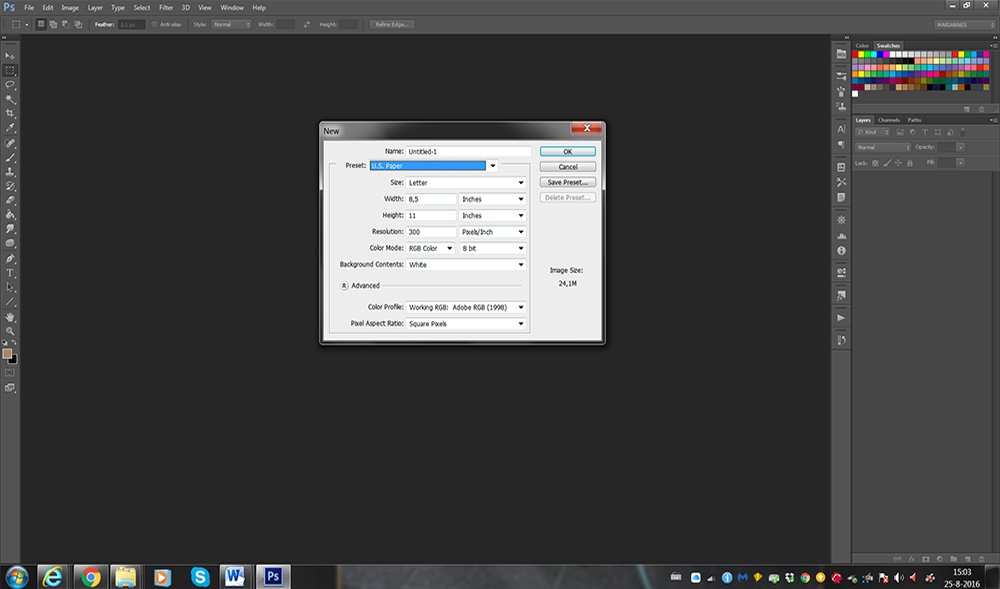Image resolution: width=1000 pixels, height=589 pixels.
Task: Switch to the Channels tab
Action: tap(888, 120)
